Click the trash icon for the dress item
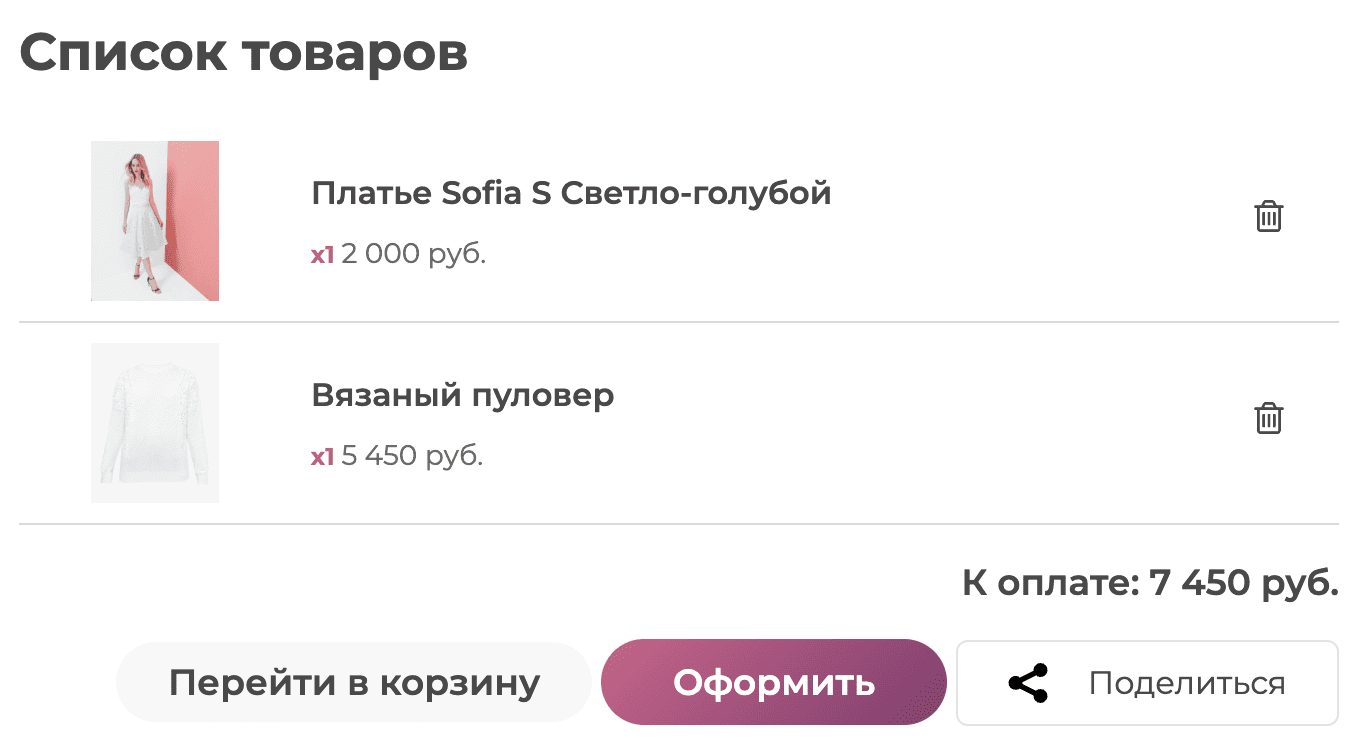1372x752 pixels. 1268,215
